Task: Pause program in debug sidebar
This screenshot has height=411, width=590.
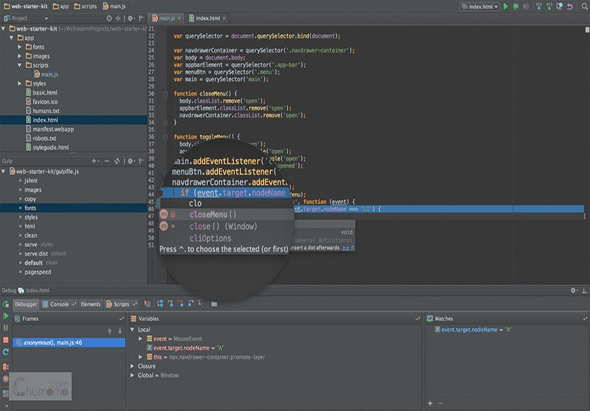Action: click(6, 328)
